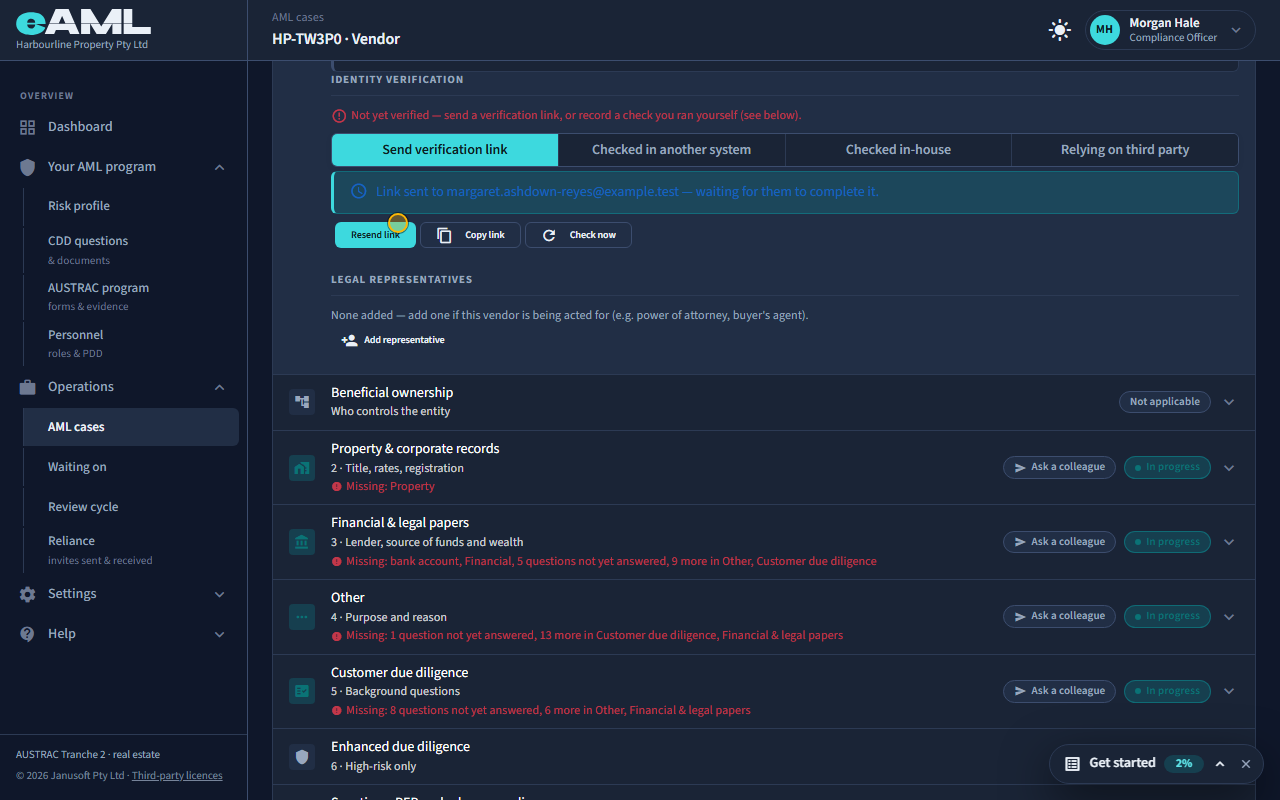1280x800 pixels.
Task: Click the Enhanced due diligence shield icon
Action: (x=302, y=756)
